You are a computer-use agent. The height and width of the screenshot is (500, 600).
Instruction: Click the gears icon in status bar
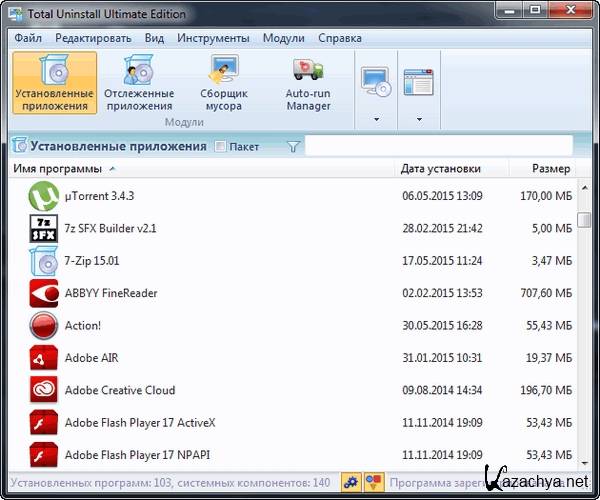pyautogui.click(x=351, y=481)
